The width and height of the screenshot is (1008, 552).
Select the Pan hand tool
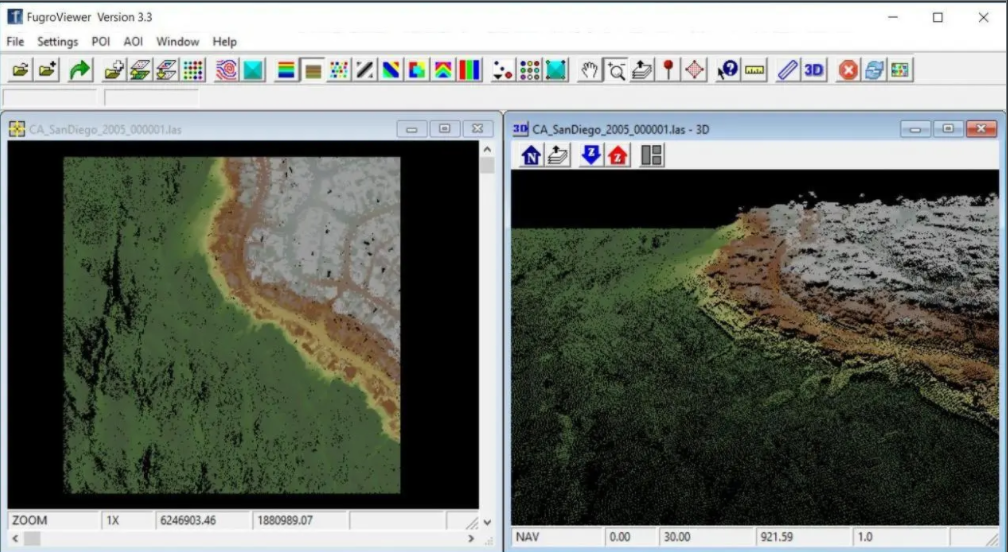590,70
